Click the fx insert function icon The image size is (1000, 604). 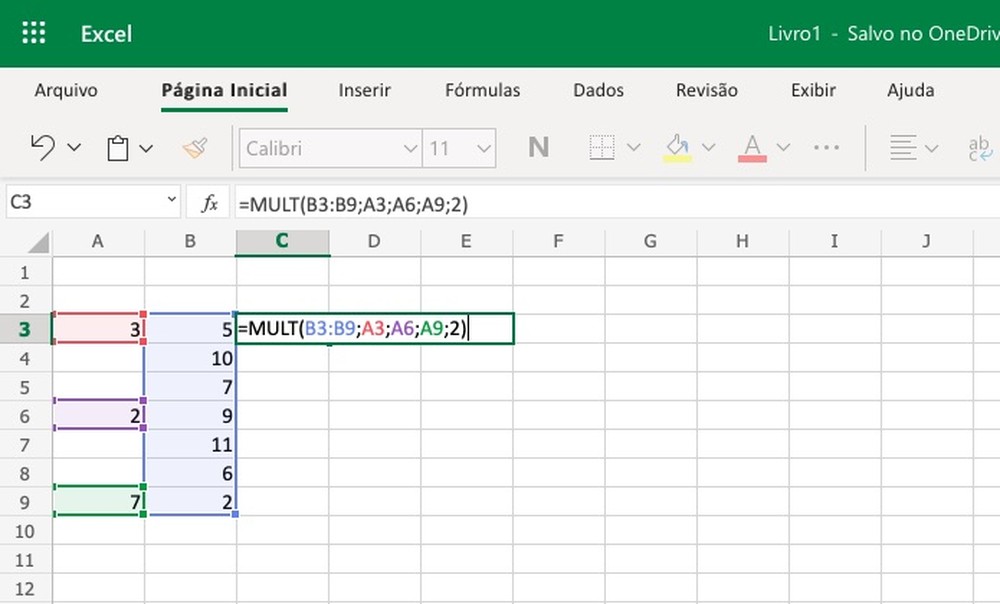[208, 201]
